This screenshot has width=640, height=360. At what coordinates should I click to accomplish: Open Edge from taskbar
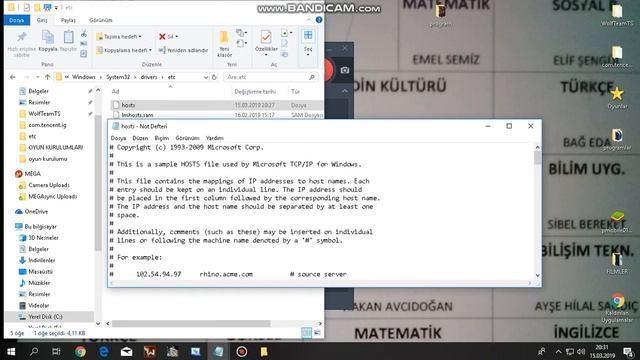103,351
